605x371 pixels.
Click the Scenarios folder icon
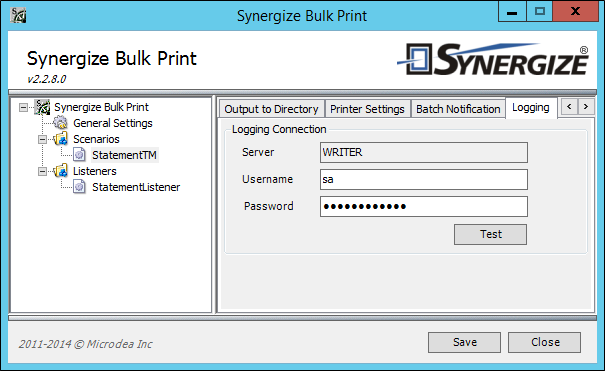click(x=60, y=139)
